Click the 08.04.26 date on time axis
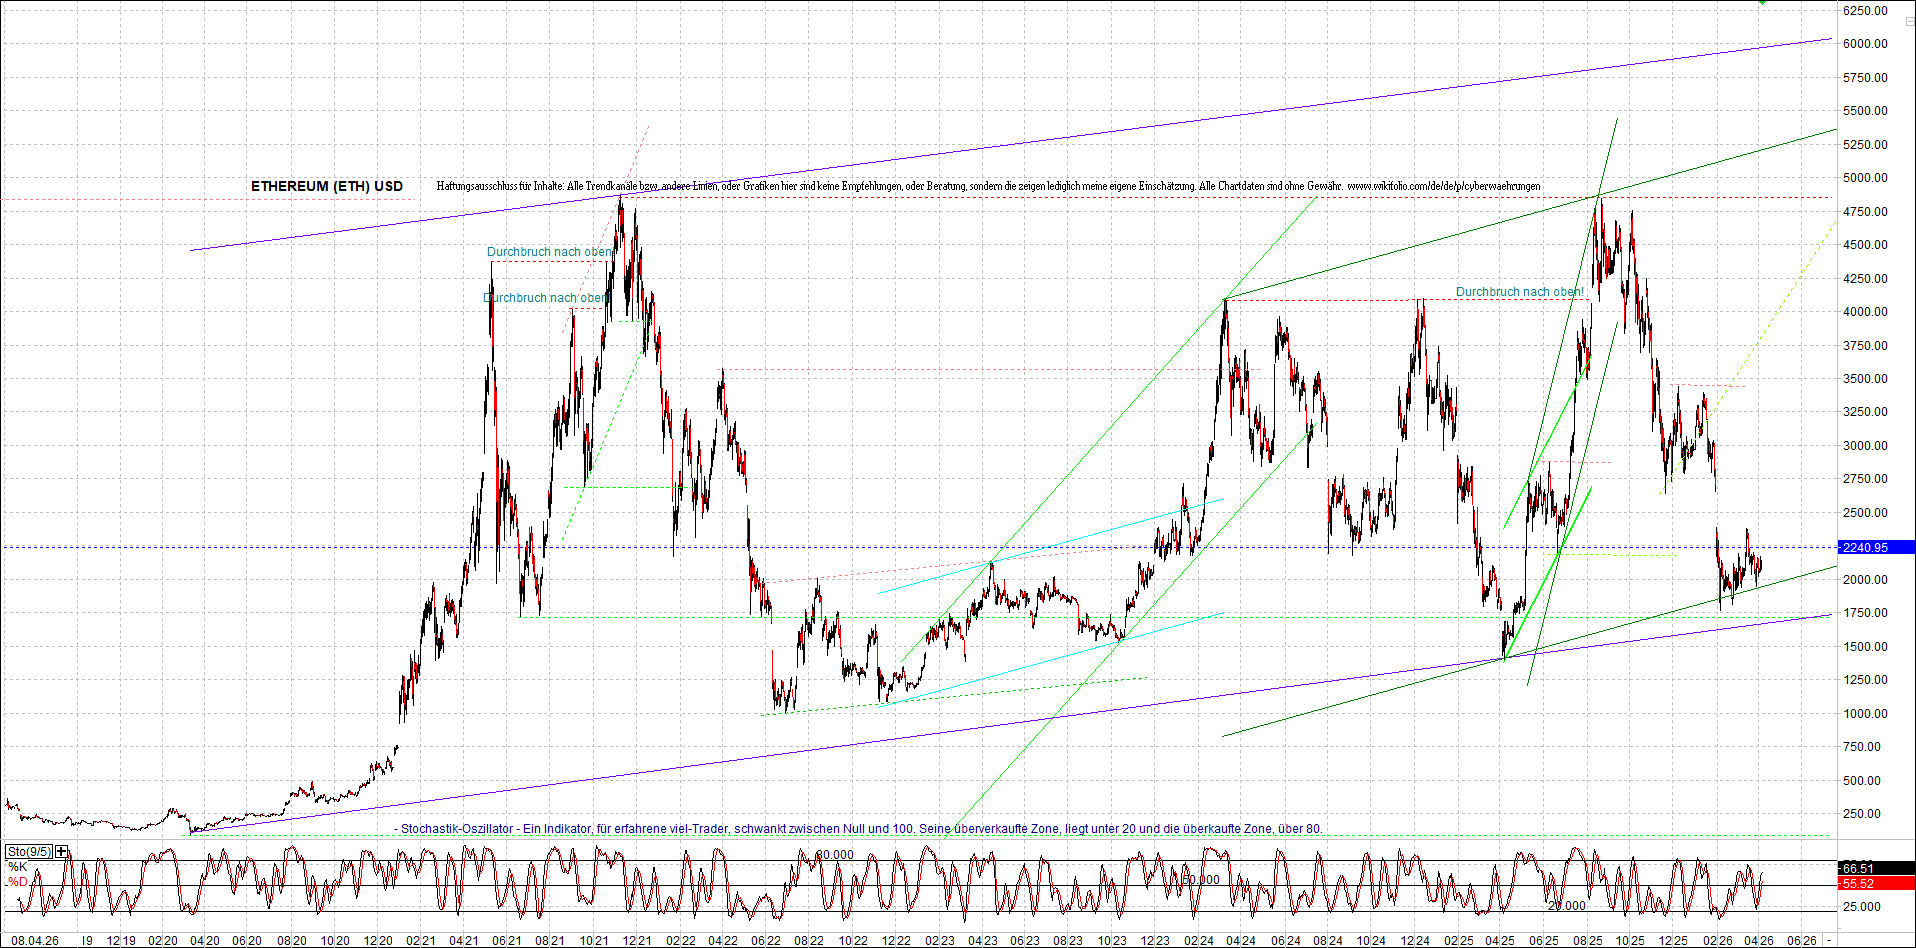1916x948 pixels. pos(35,941)
